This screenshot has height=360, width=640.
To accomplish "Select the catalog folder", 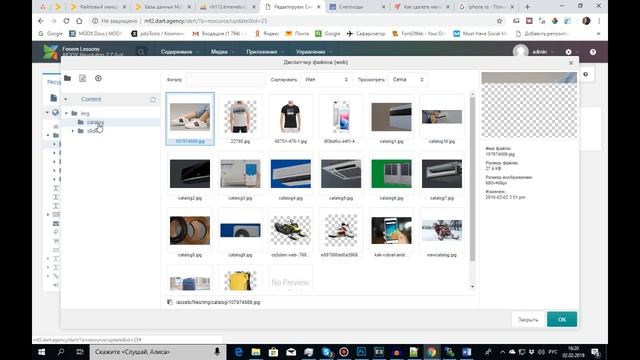I will pos(95,122).
